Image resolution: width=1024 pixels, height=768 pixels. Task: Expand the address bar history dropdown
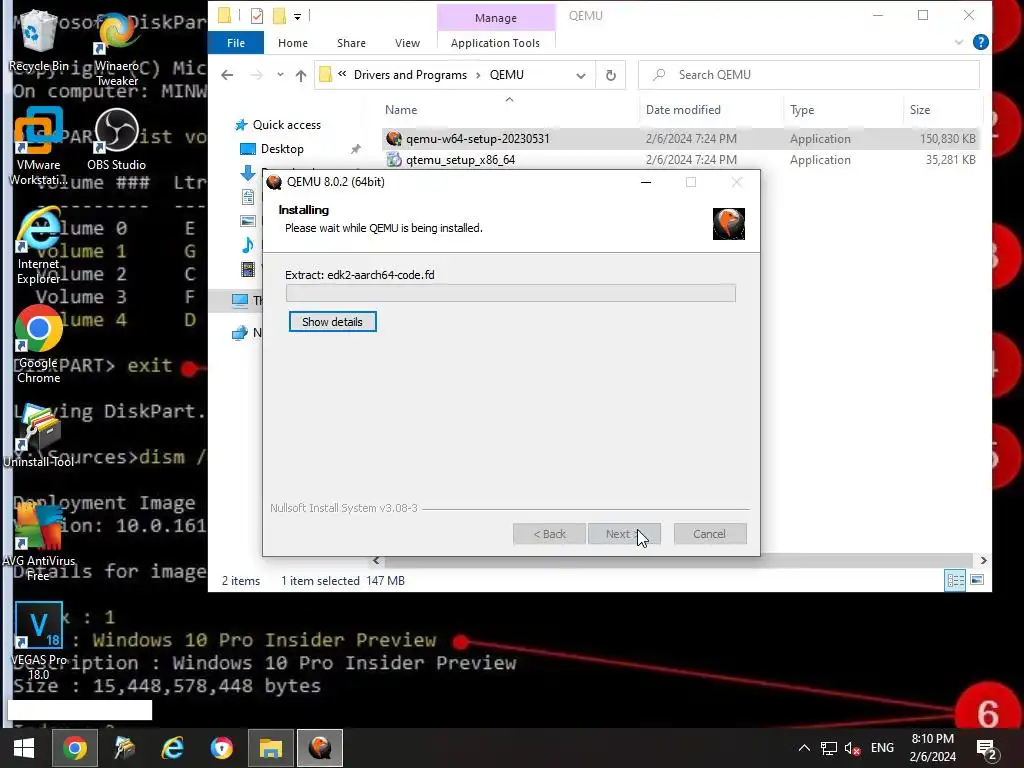click(x=581, y=75)
